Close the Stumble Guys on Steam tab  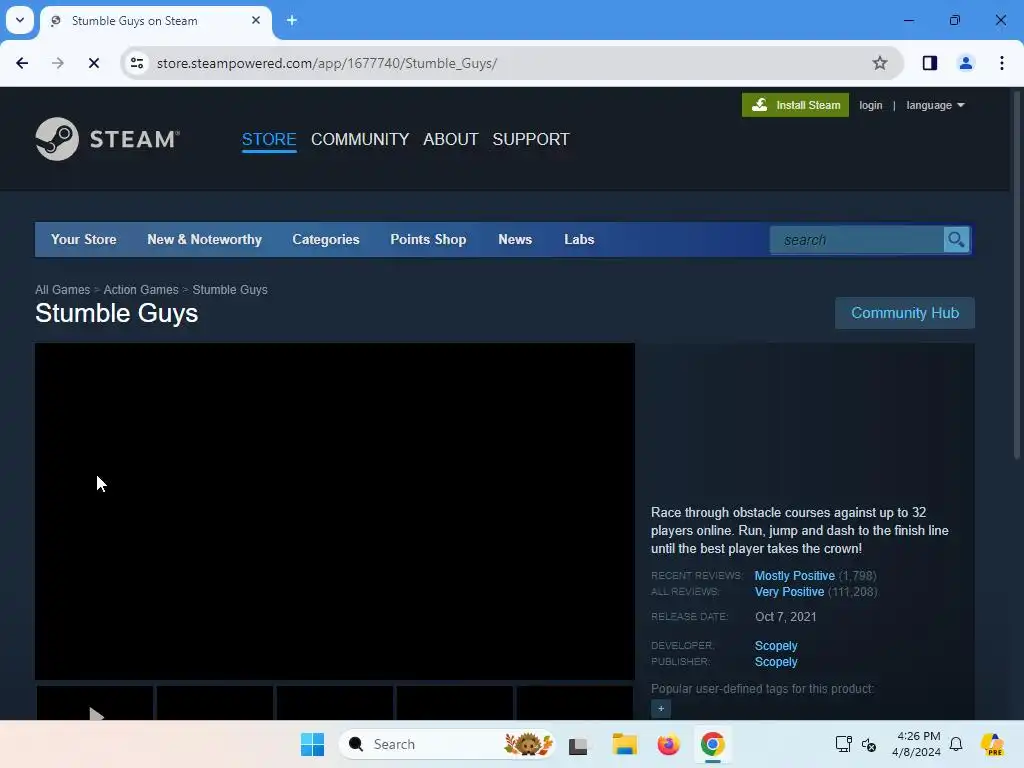[256, 20]
